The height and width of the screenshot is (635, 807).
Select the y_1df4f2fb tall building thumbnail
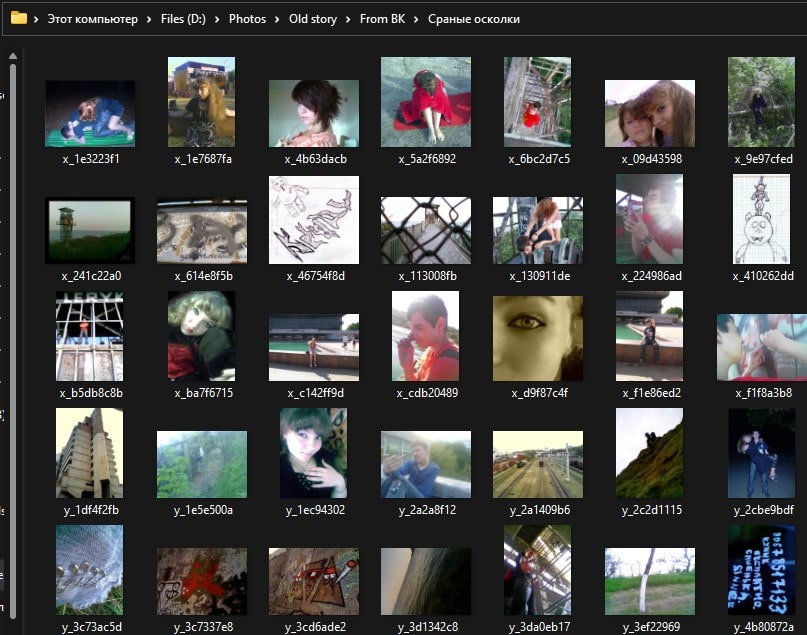click(90, 453)
